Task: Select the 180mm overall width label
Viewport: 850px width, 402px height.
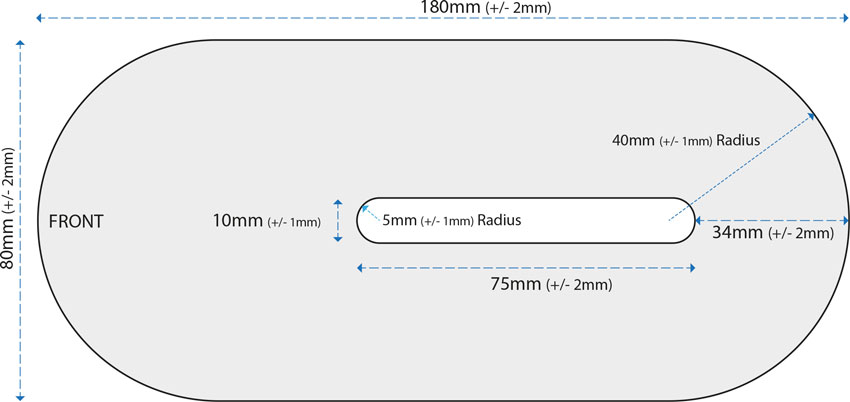Action: pos(486,8)
